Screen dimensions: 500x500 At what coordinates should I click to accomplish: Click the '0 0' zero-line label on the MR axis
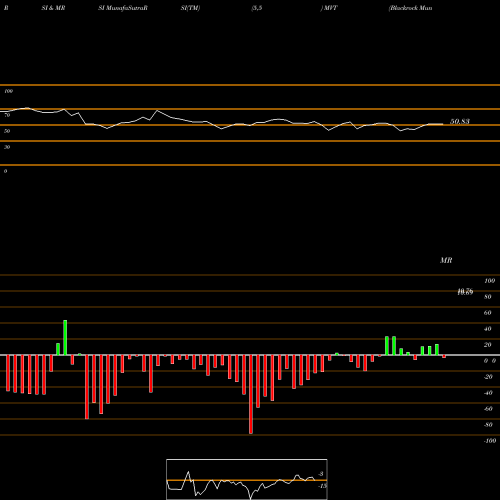point(490,361)
